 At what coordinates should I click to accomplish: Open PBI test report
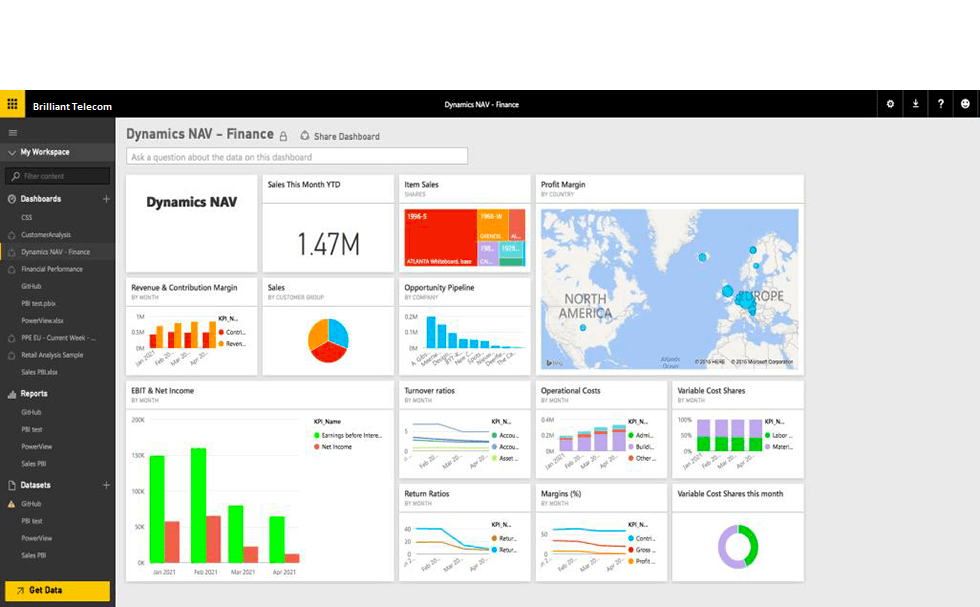click(x=32, y=430)
